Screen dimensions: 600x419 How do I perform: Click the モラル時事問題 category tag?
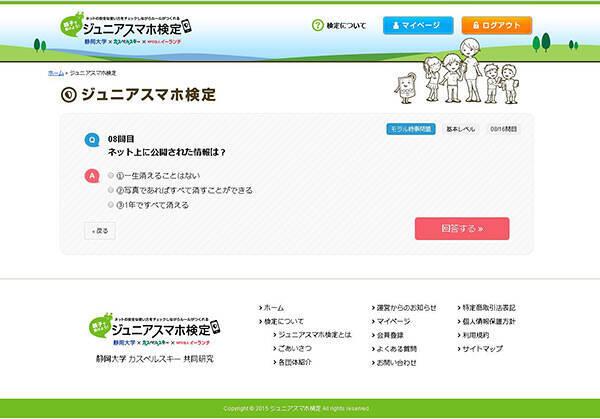point(412,129)
